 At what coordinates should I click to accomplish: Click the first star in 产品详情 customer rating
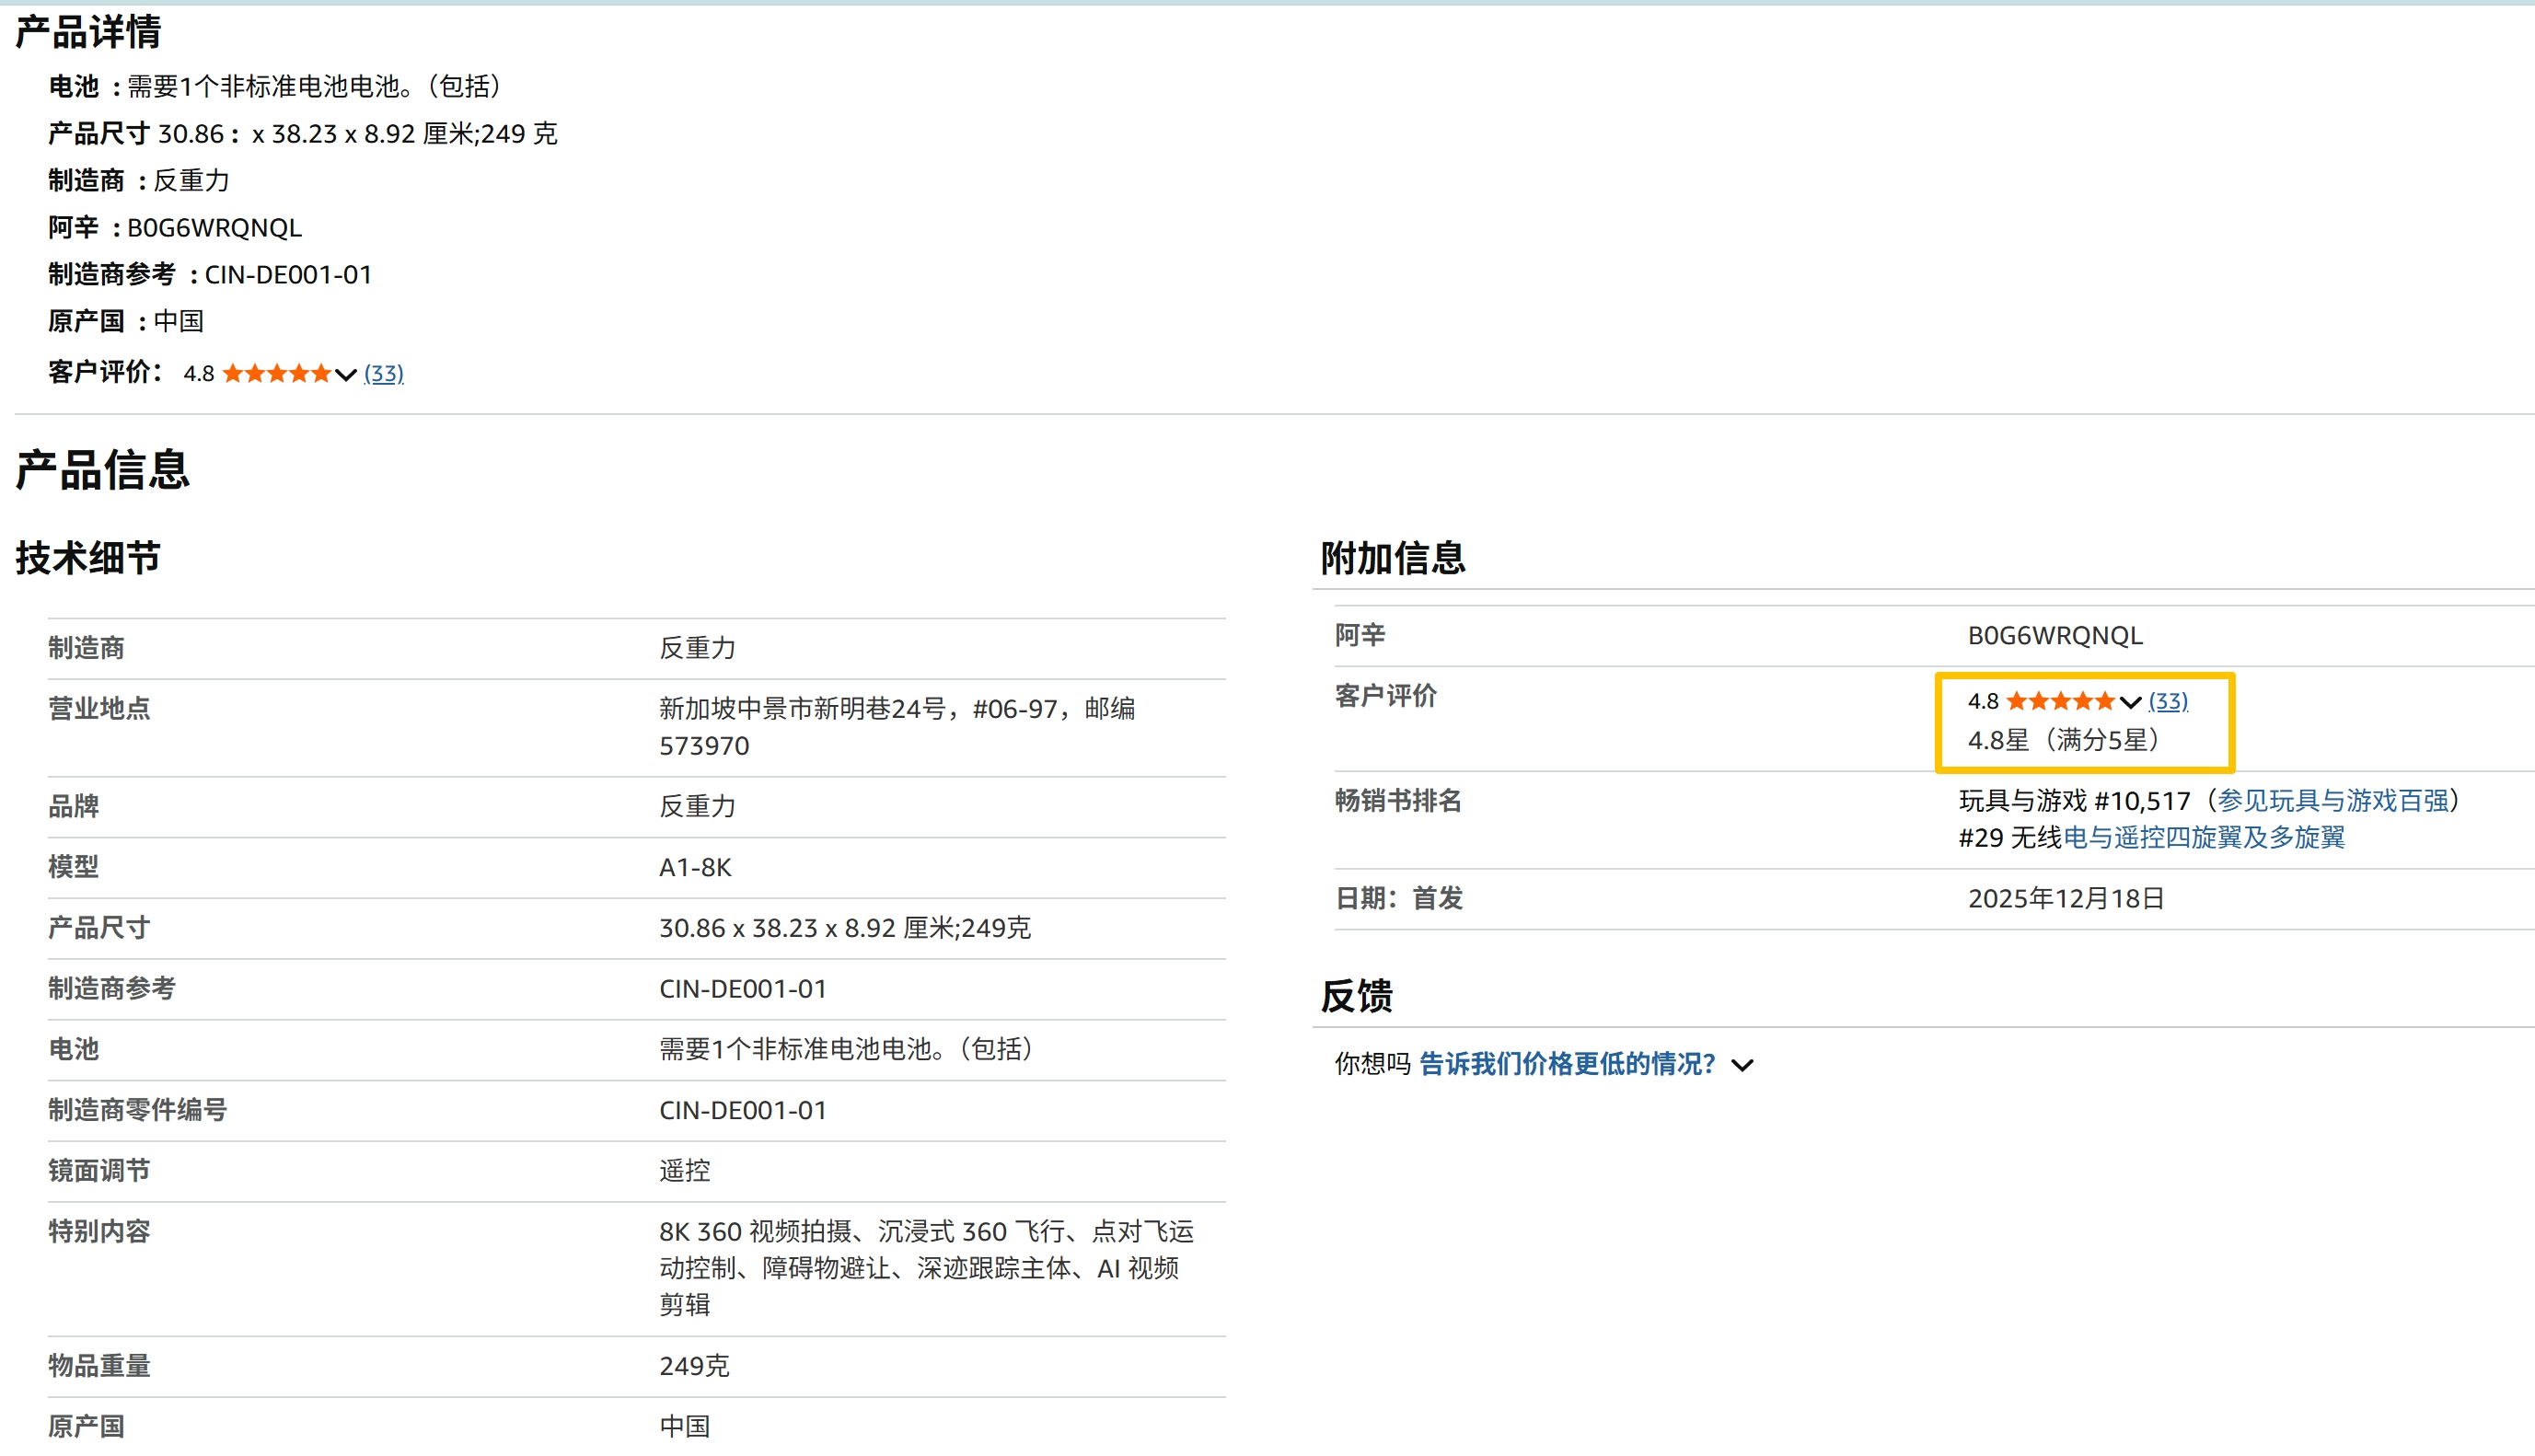(x=233, y=374)
